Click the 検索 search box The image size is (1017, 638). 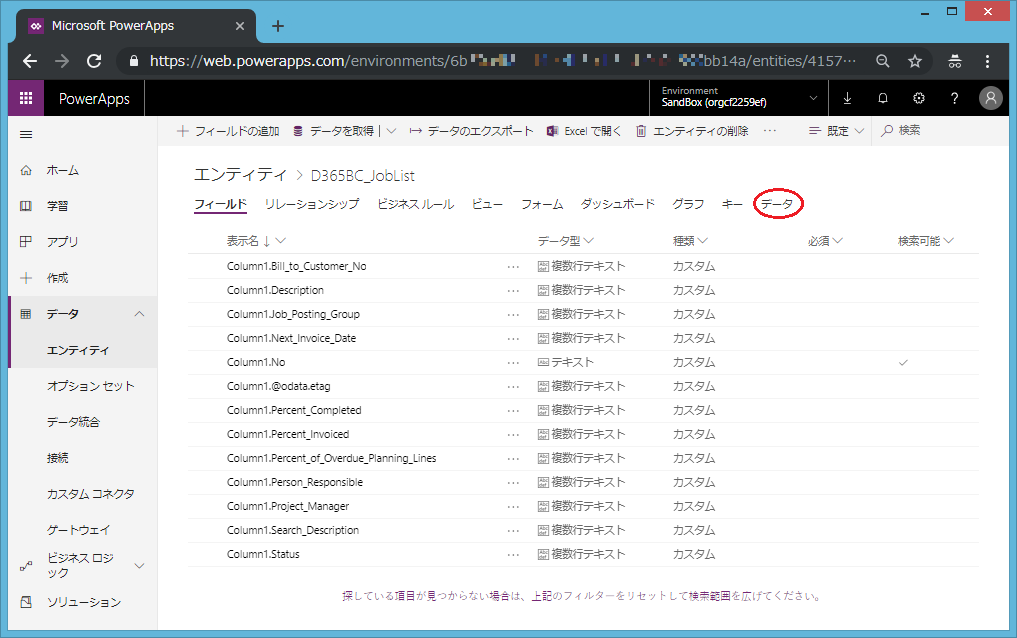pyautogui.click(x=940, y=131)
